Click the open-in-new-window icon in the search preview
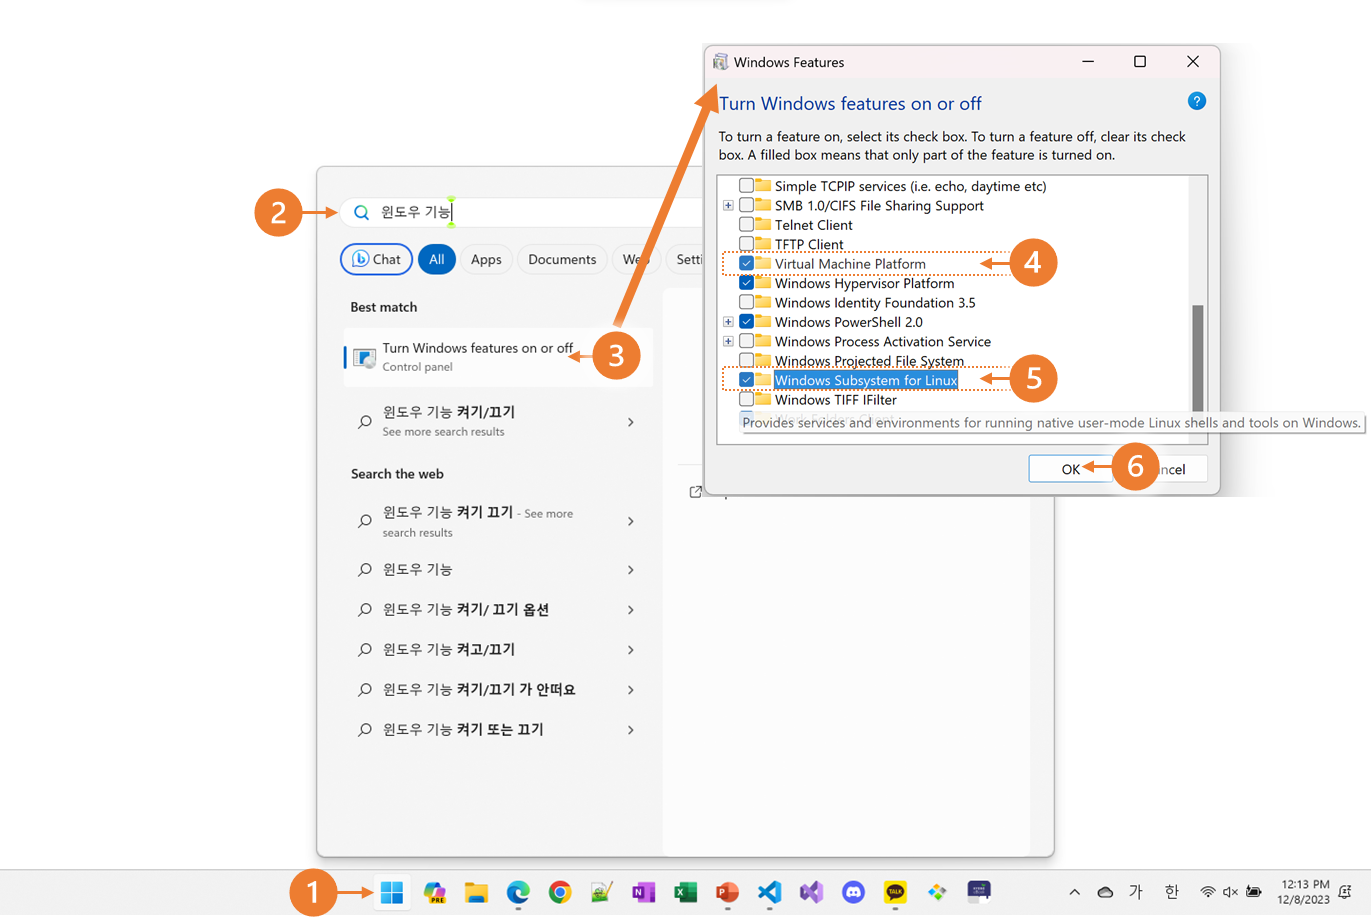Image resolution: width=1371 pixels, height=923 pixels. point(695,492)
